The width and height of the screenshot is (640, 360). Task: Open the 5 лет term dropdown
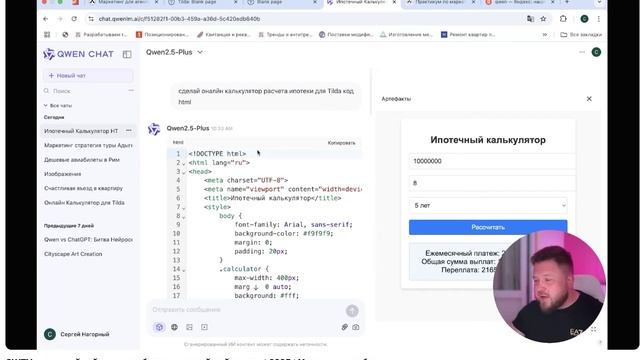click(488, 205)
